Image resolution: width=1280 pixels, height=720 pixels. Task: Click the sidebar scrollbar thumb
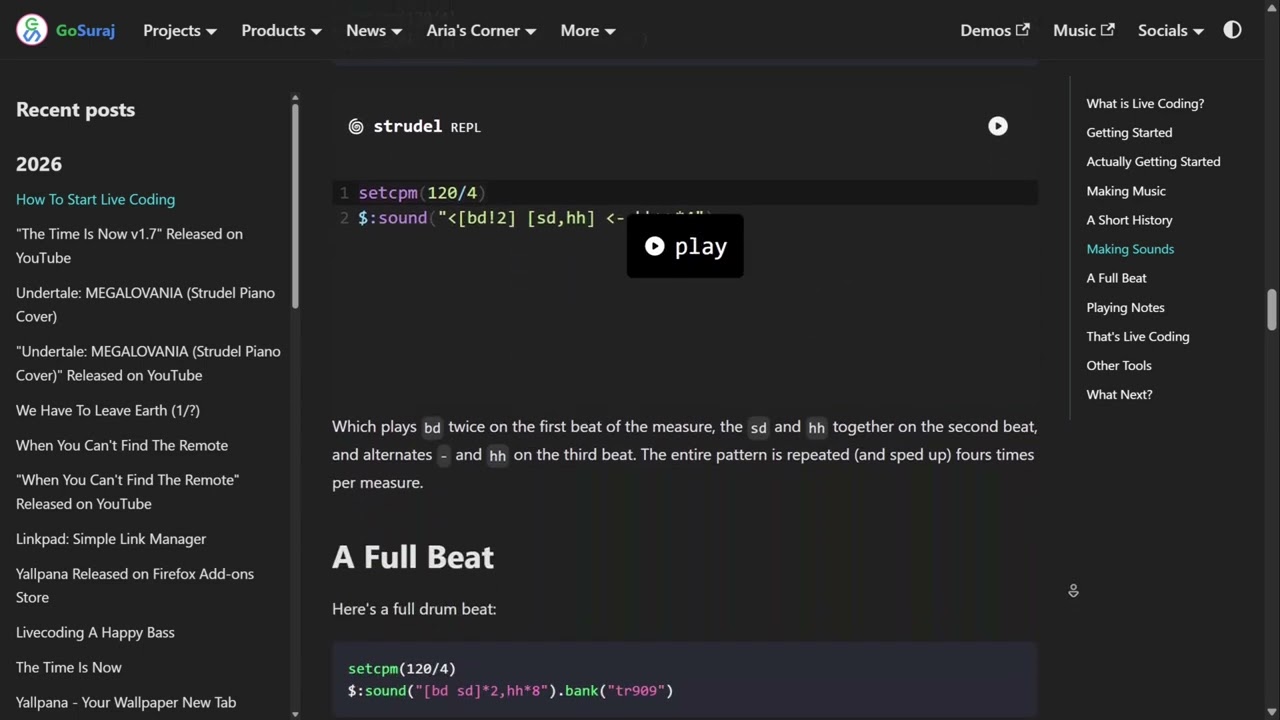(x=295, y=205)
